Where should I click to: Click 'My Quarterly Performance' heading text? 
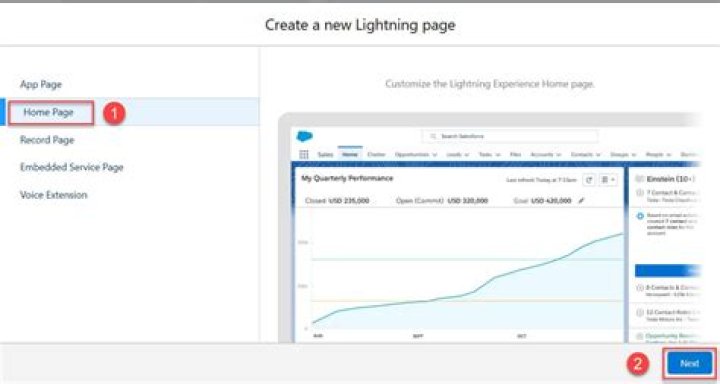[x=347, y=178]
